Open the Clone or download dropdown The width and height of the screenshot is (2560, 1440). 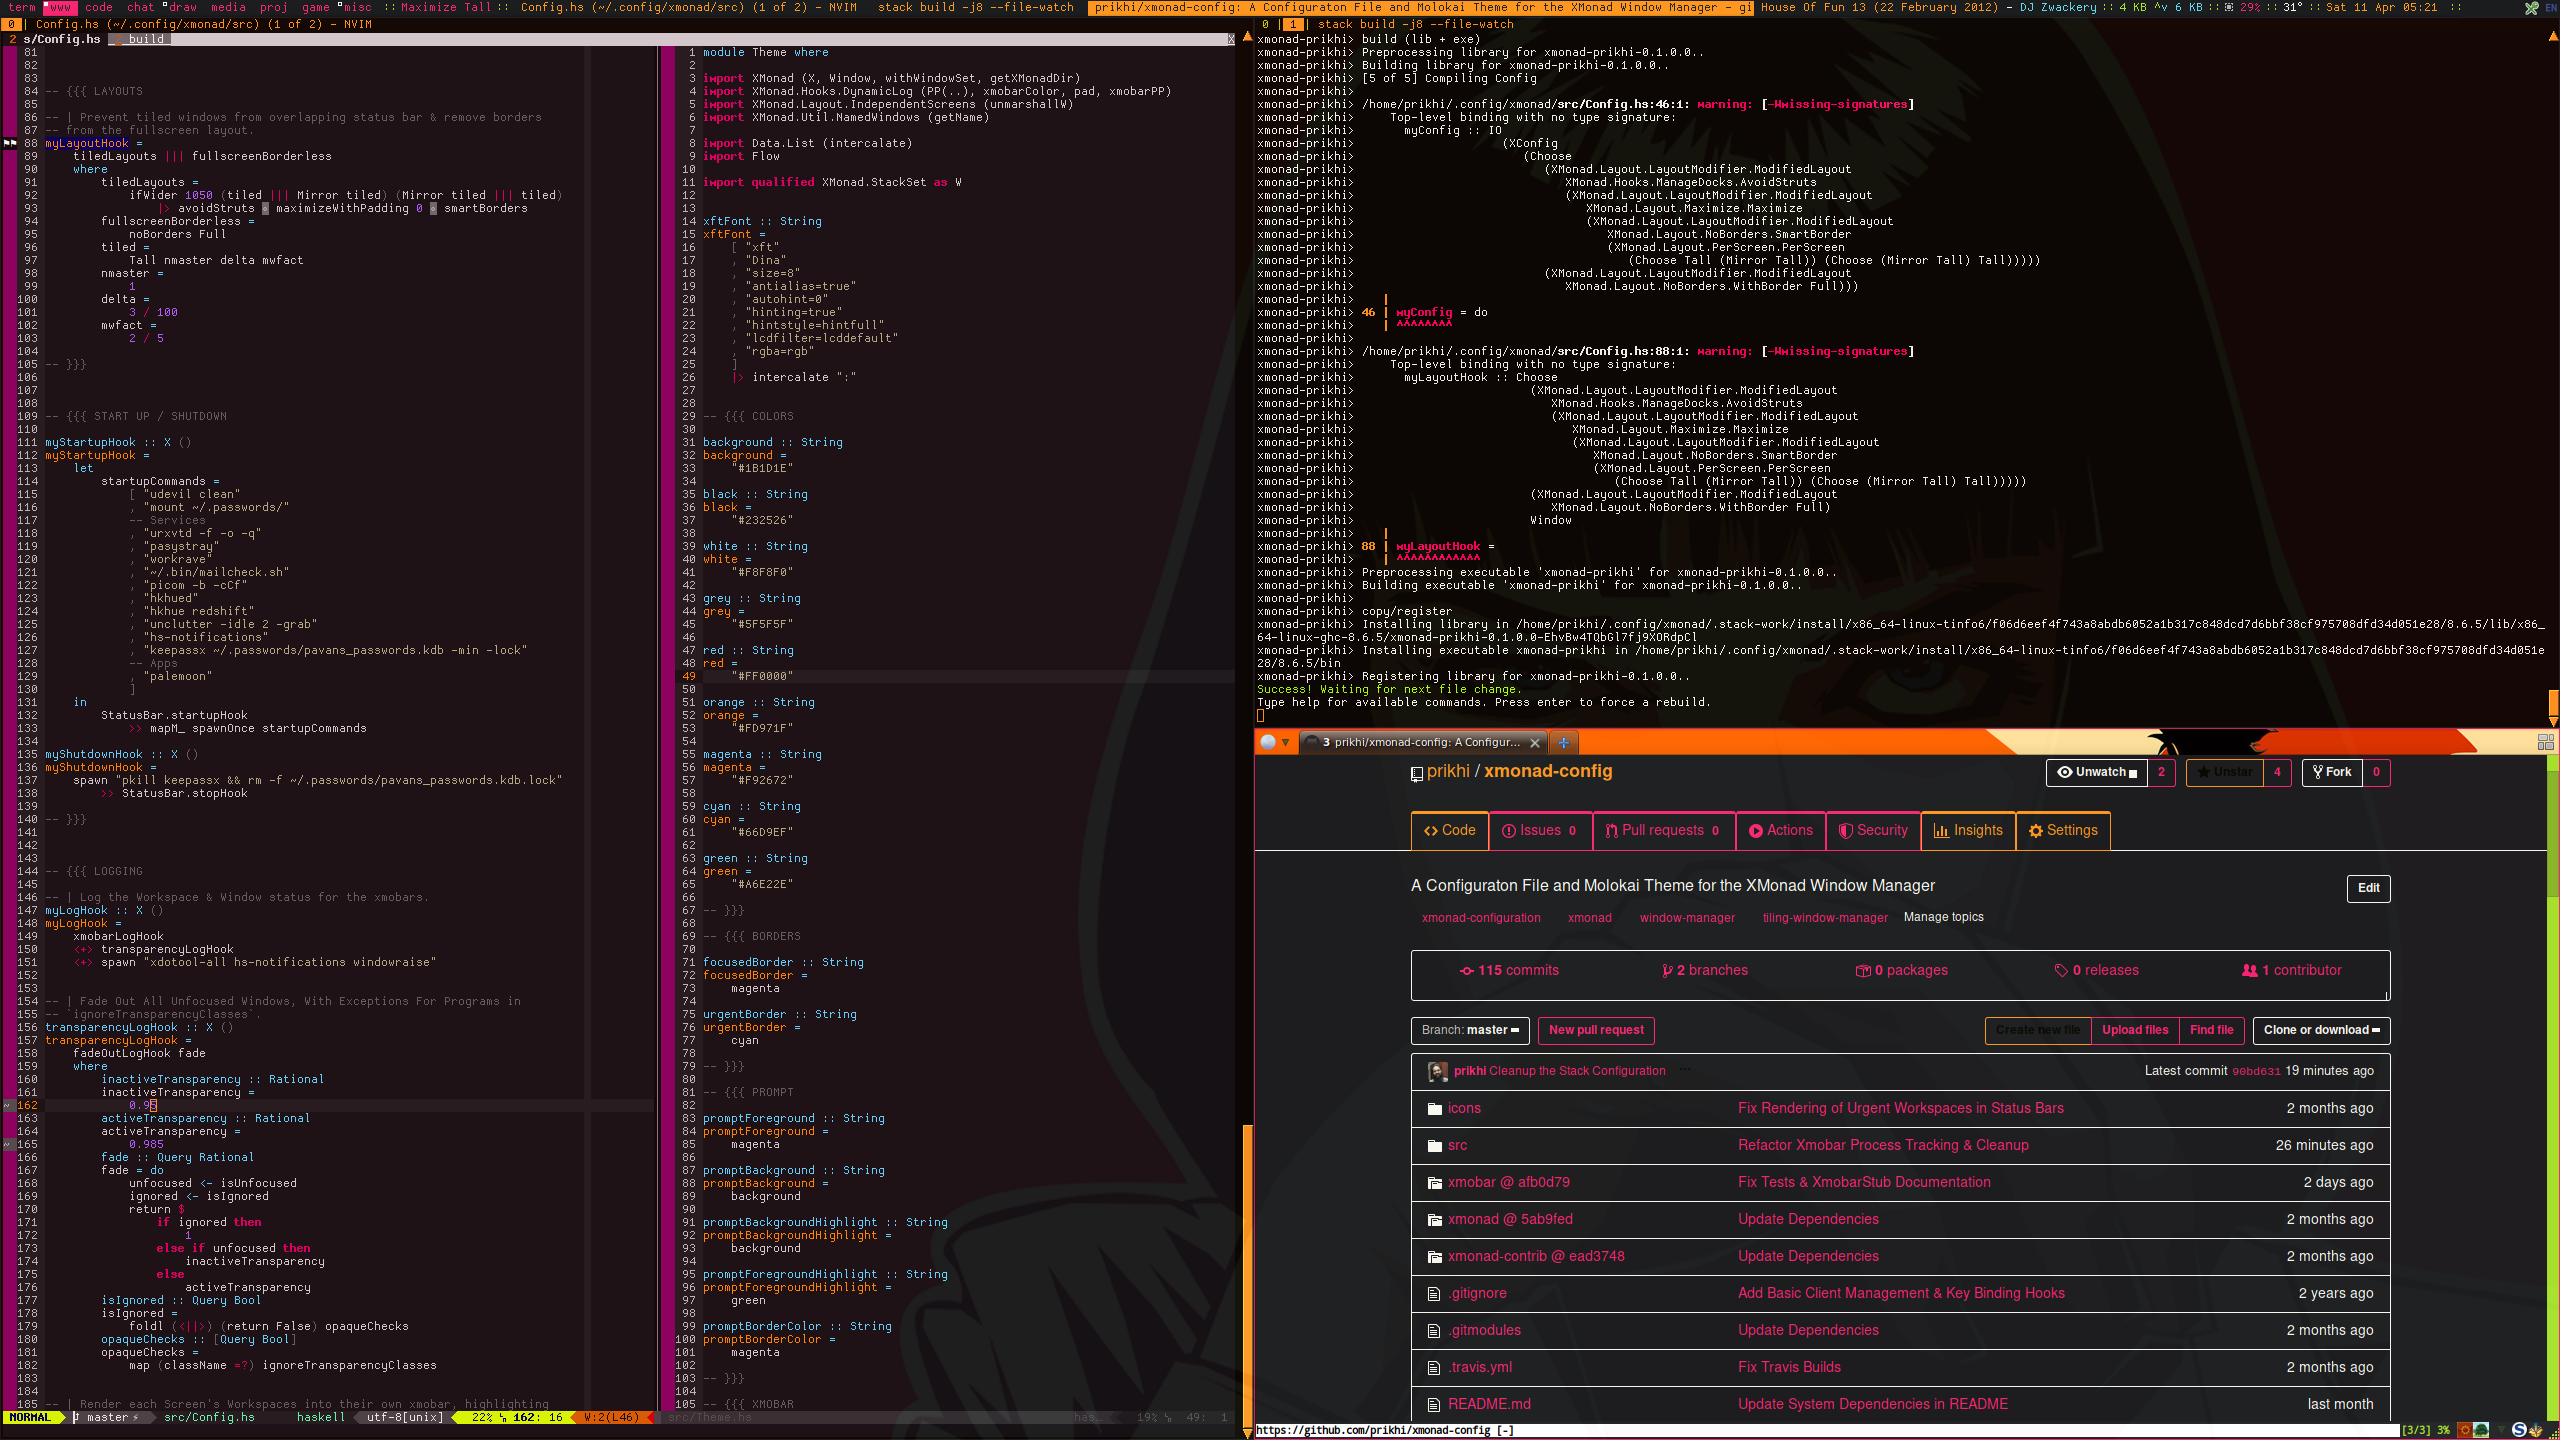[2322, 1030]
